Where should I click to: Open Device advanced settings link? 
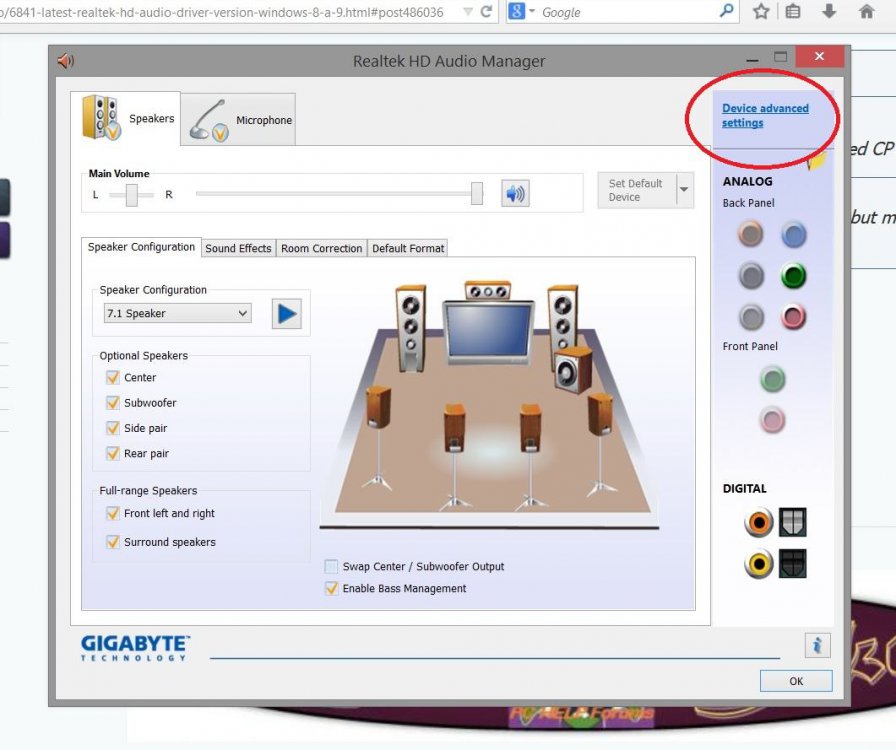pos(765,115)
